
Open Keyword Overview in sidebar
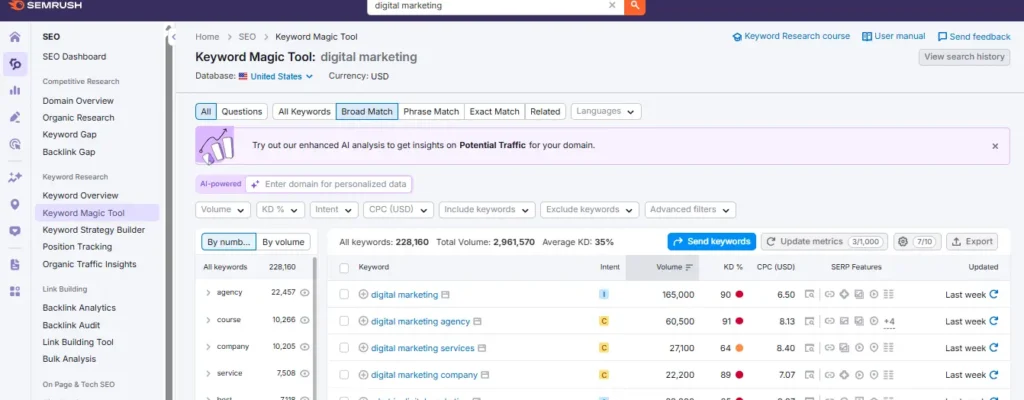point(80,195)
